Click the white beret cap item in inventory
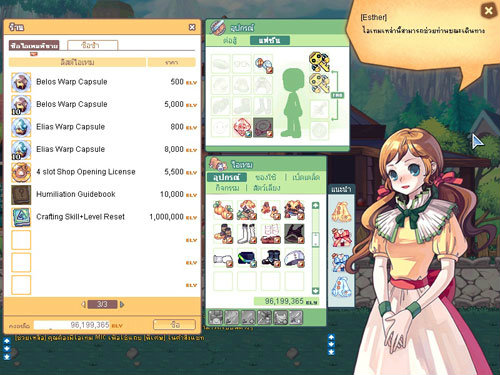Screen dimensions: 500x375 [x=294, y=258]
